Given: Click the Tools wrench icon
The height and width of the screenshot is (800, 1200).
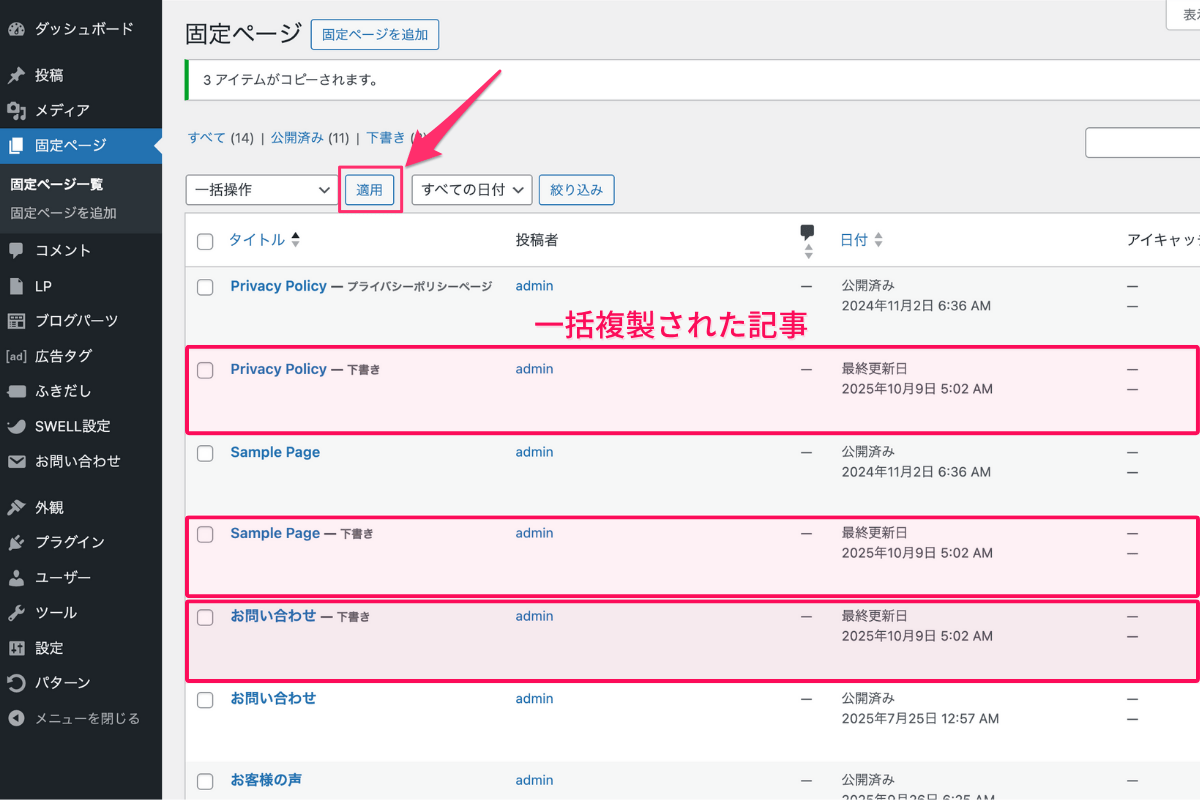Looking at the screenshot, I should coord(16,613).
